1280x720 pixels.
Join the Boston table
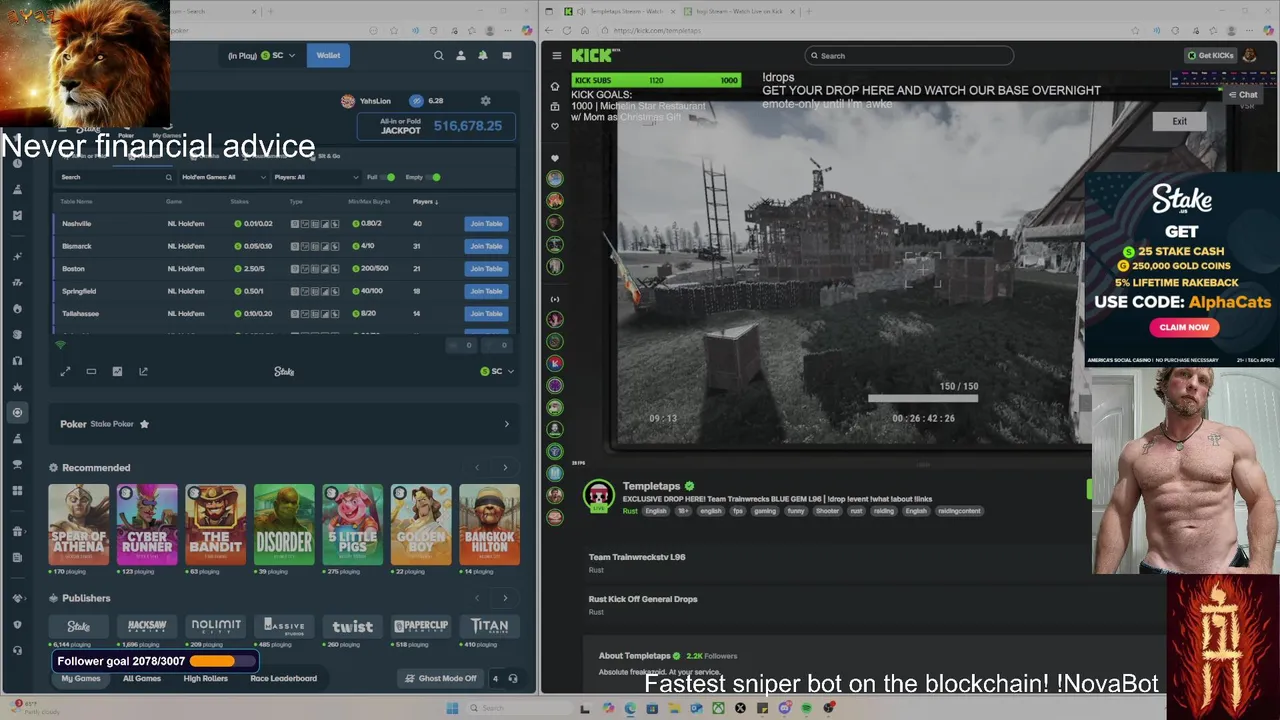point(486,269)
